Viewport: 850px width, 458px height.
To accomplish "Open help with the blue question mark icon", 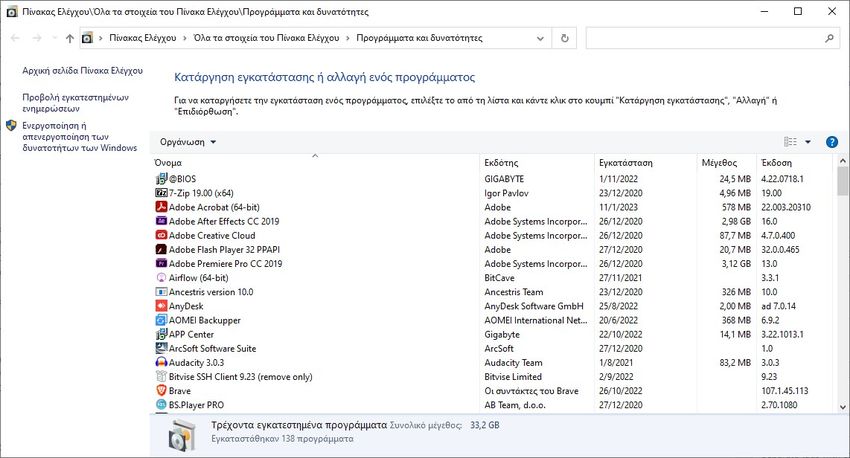I will tap(832, 142).
